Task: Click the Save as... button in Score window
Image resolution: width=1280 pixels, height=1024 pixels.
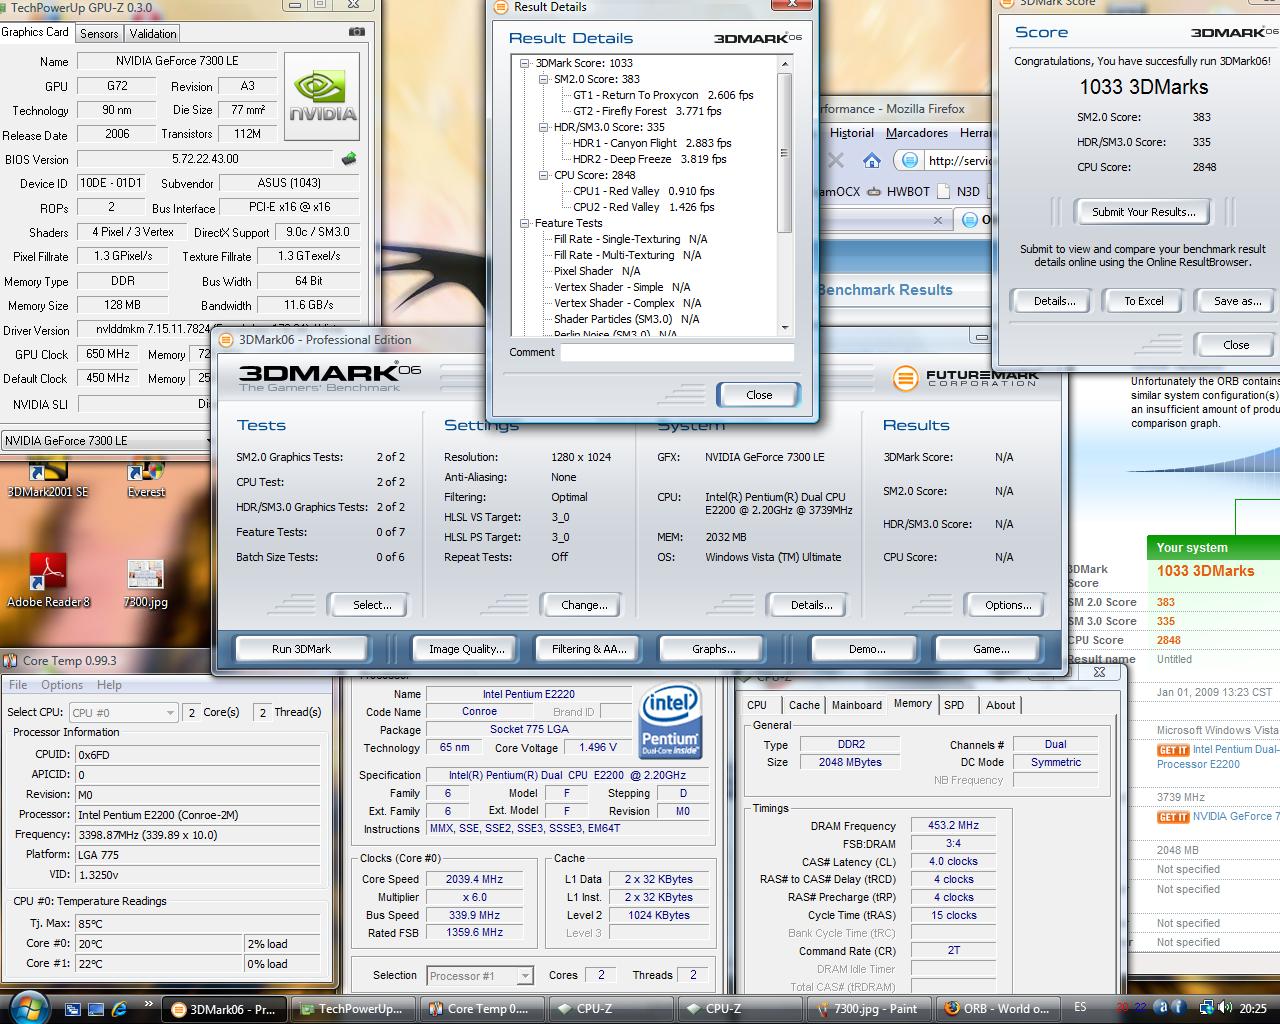Action: pos(1237,301)
